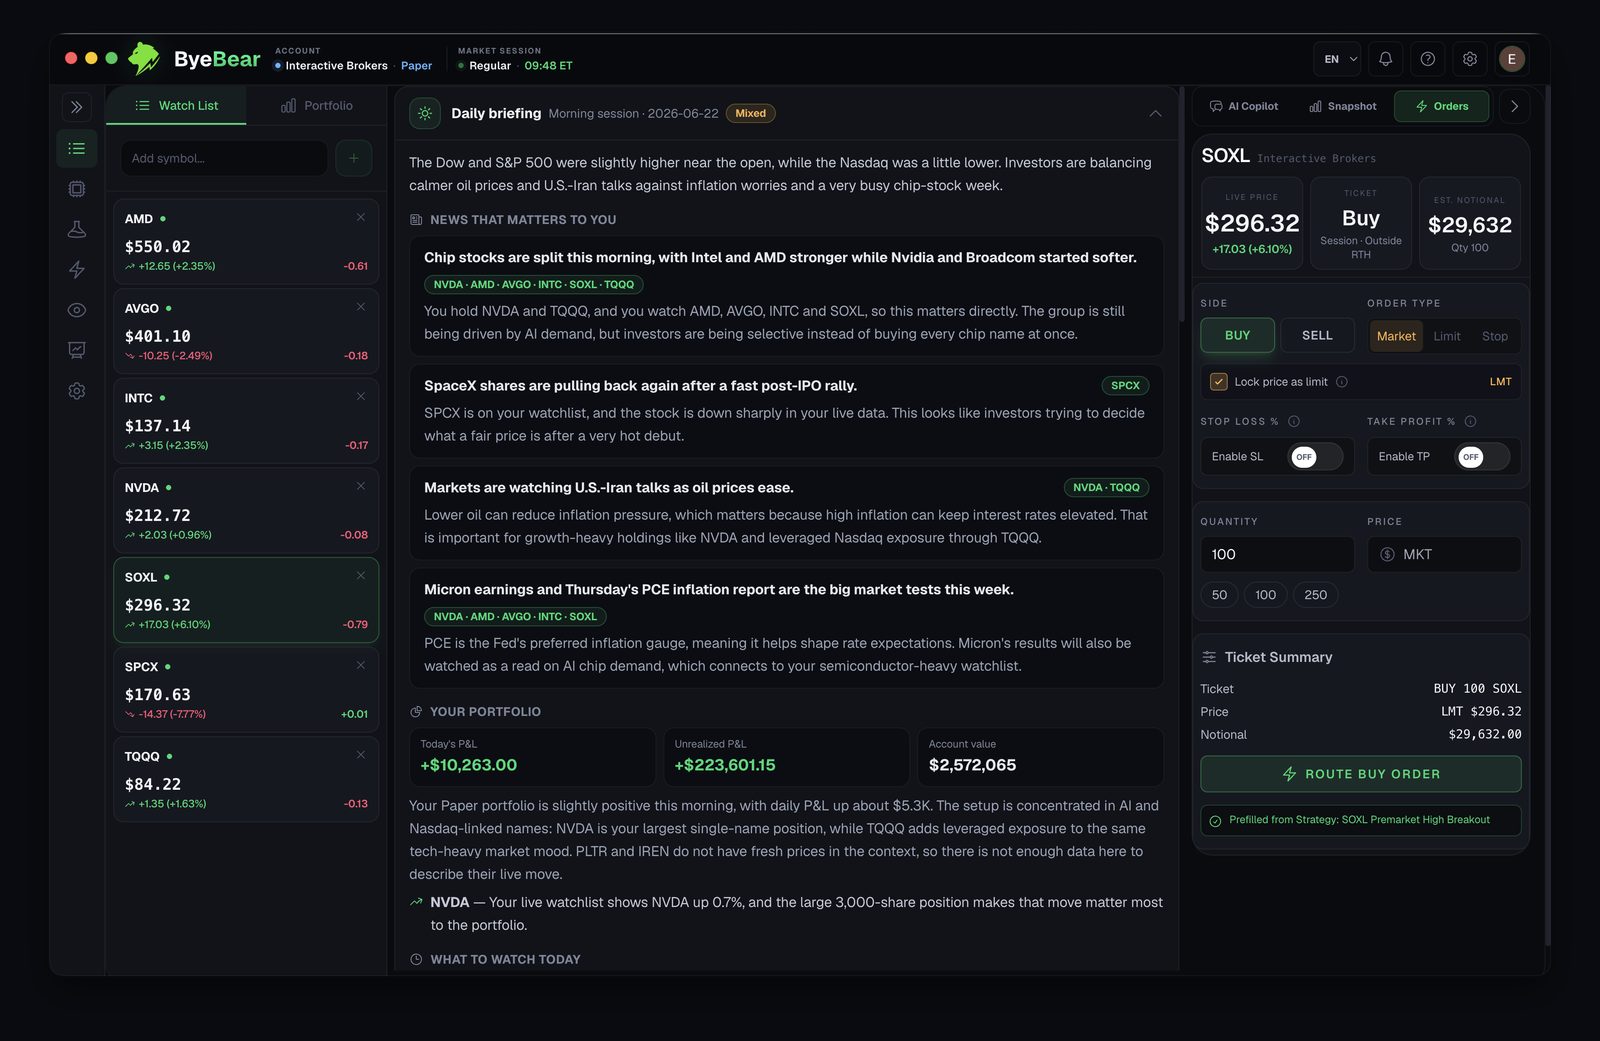Show more right panel tabs with chevron
The height and width of the screenshot is (1041, 1600).
tap(1514, 106)
